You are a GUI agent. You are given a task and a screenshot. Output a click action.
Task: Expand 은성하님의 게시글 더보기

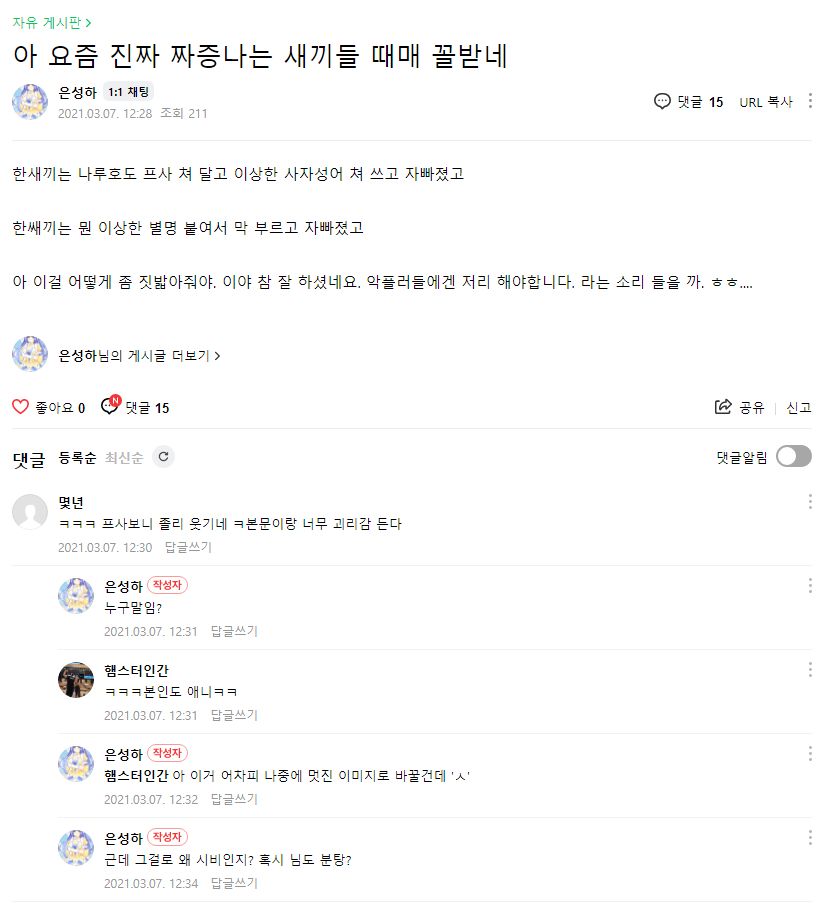[x=140, y=355]
